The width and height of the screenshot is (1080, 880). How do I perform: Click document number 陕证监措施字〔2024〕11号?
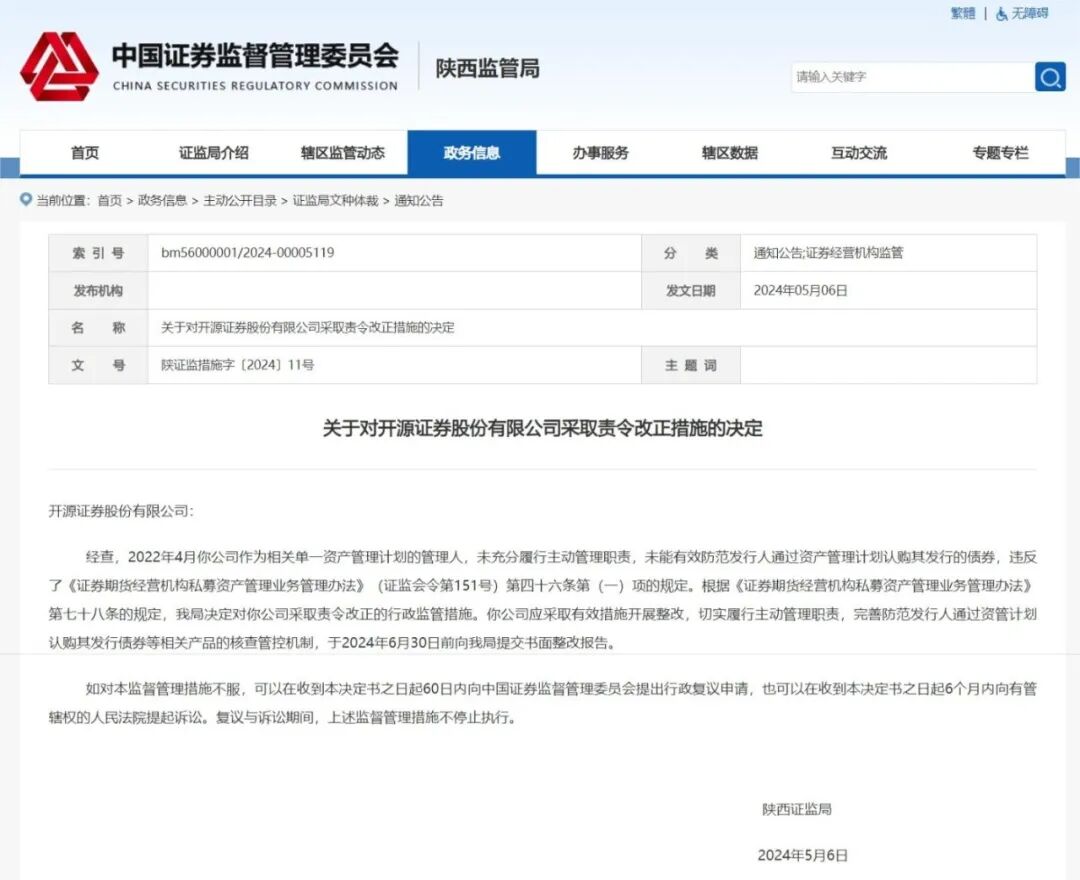238,364
